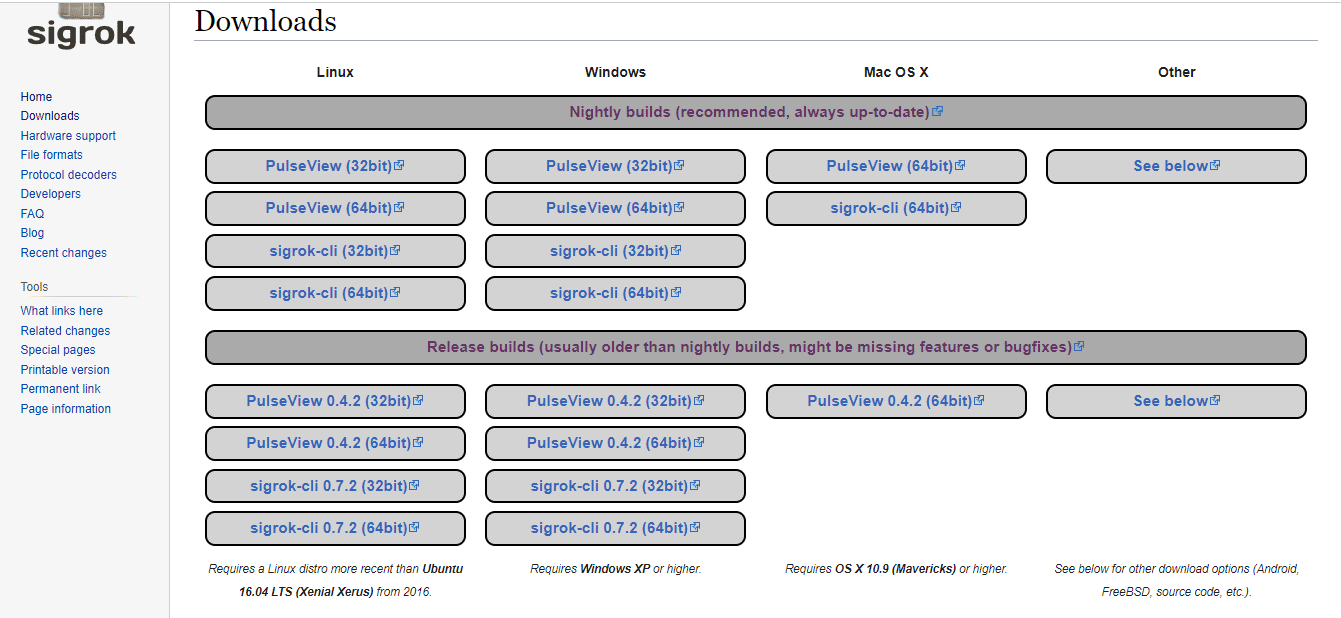Open Protocol decoders page
This screenshot has width=1341, height=618.
click(x=68, y=175)
